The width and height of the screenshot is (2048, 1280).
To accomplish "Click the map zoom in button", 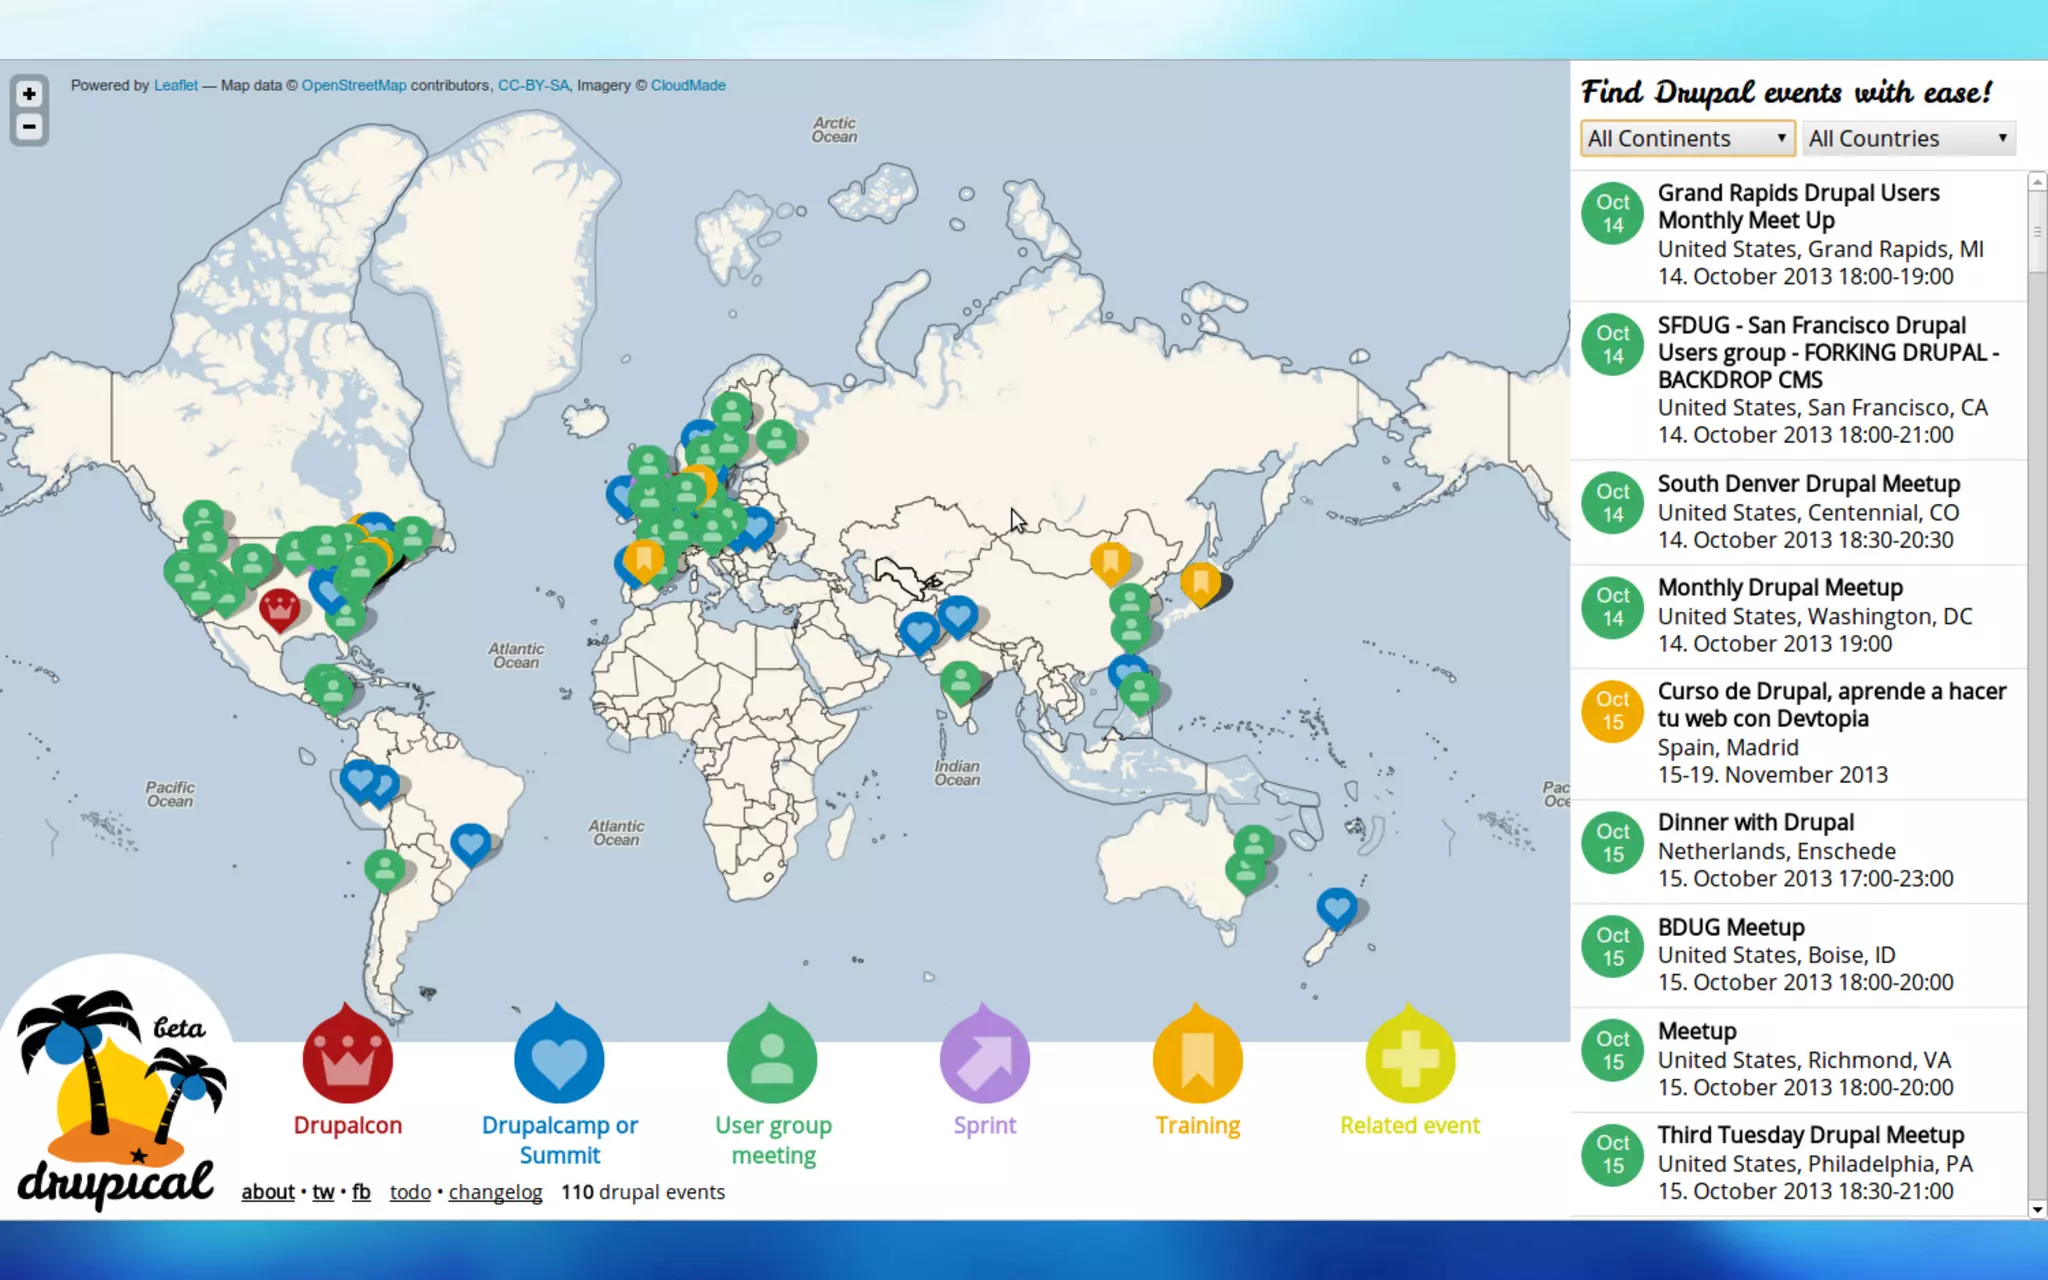I will point(29,94).
